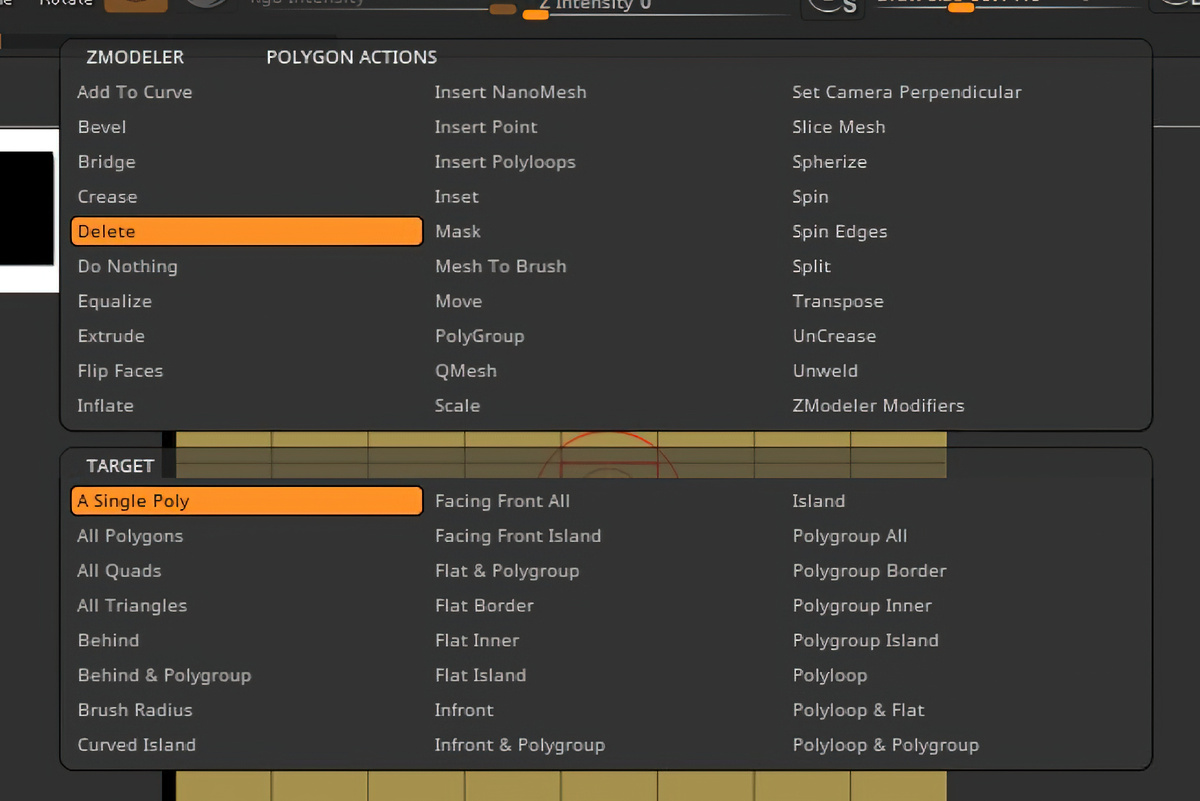Select the A Single Poly target
The width and height of the screenshot is (1200, 801).
tap(247, 501)
